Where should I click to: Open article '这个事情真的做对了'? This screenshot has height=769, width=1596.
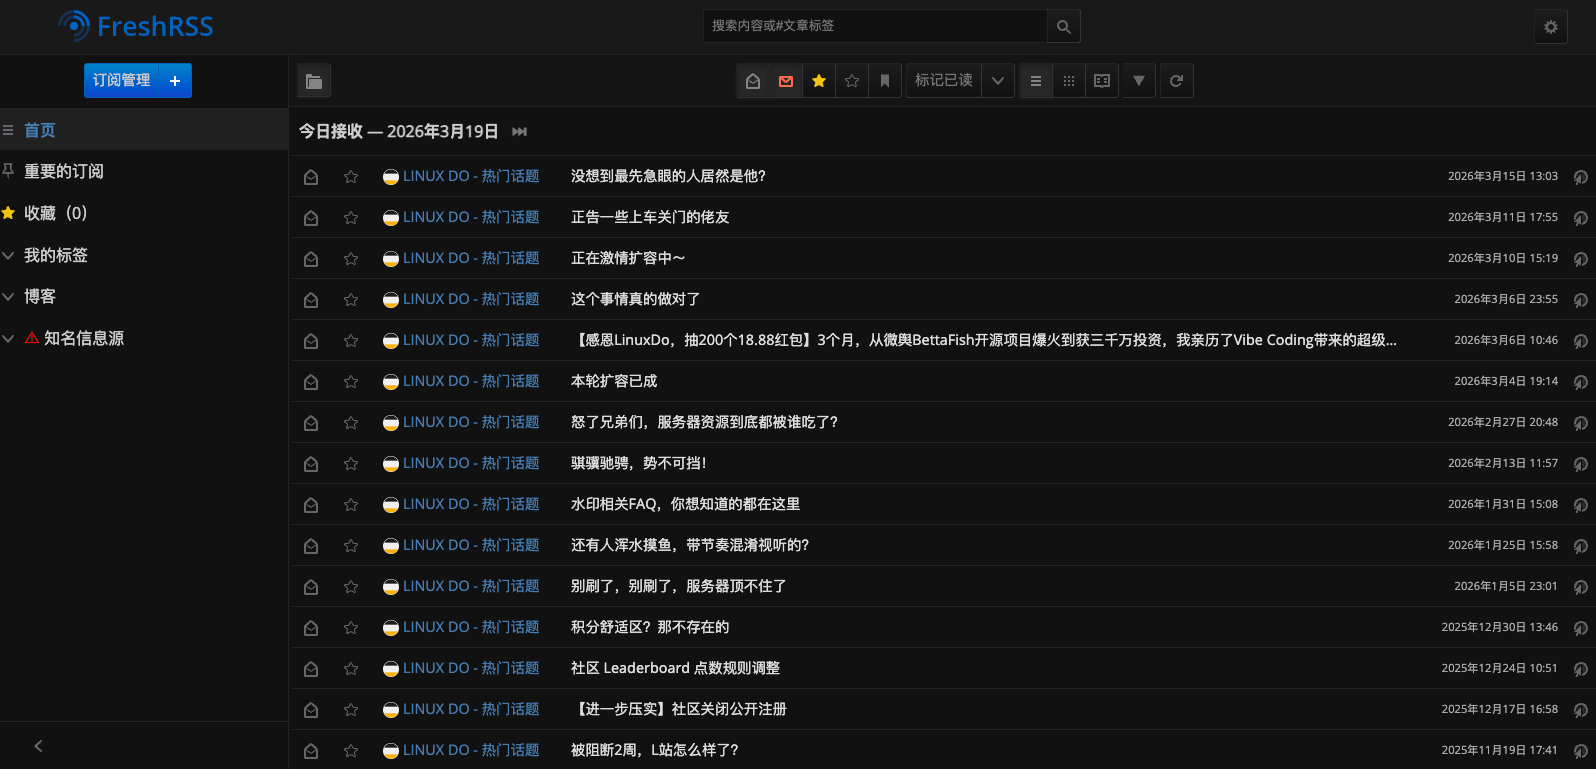pos(635,299)
